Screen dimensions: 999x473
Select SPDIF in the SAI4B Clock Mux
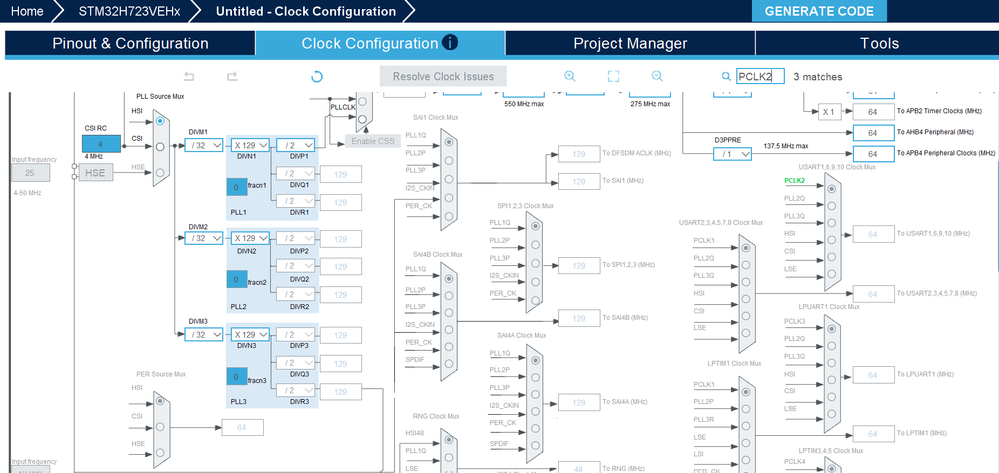449,365
